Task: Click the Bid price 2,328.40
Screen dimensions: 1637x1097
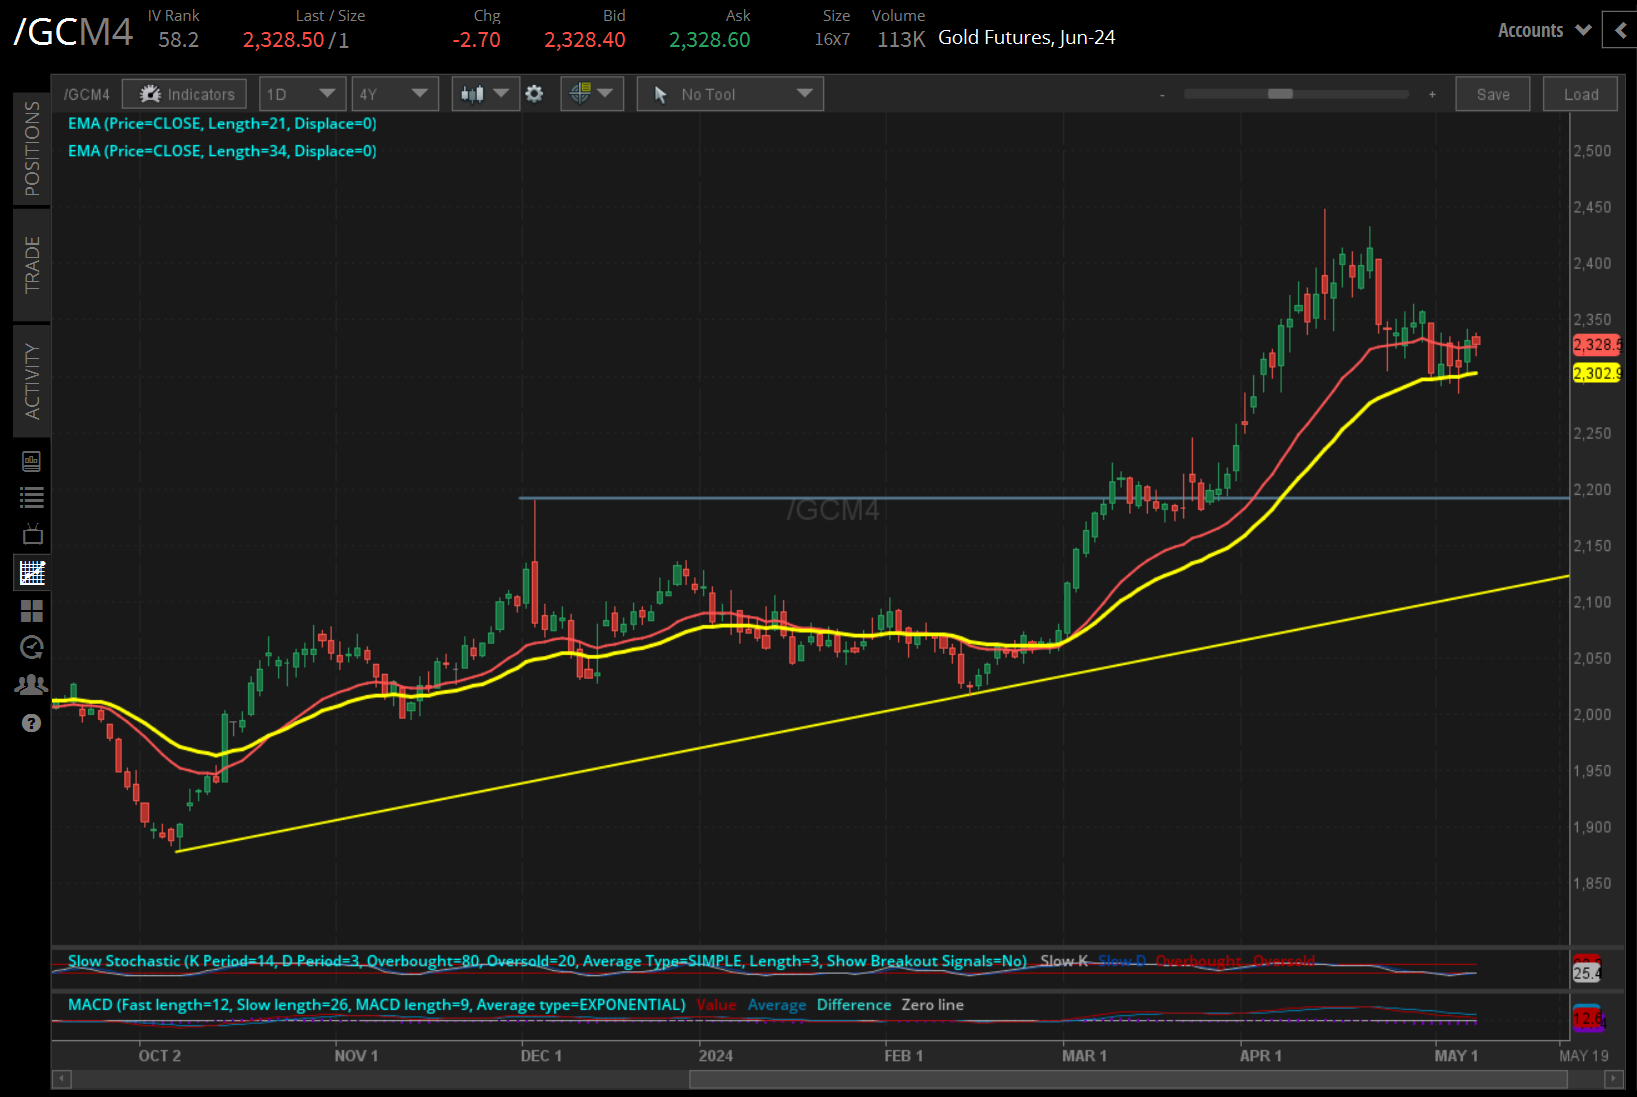Action: 585,40
